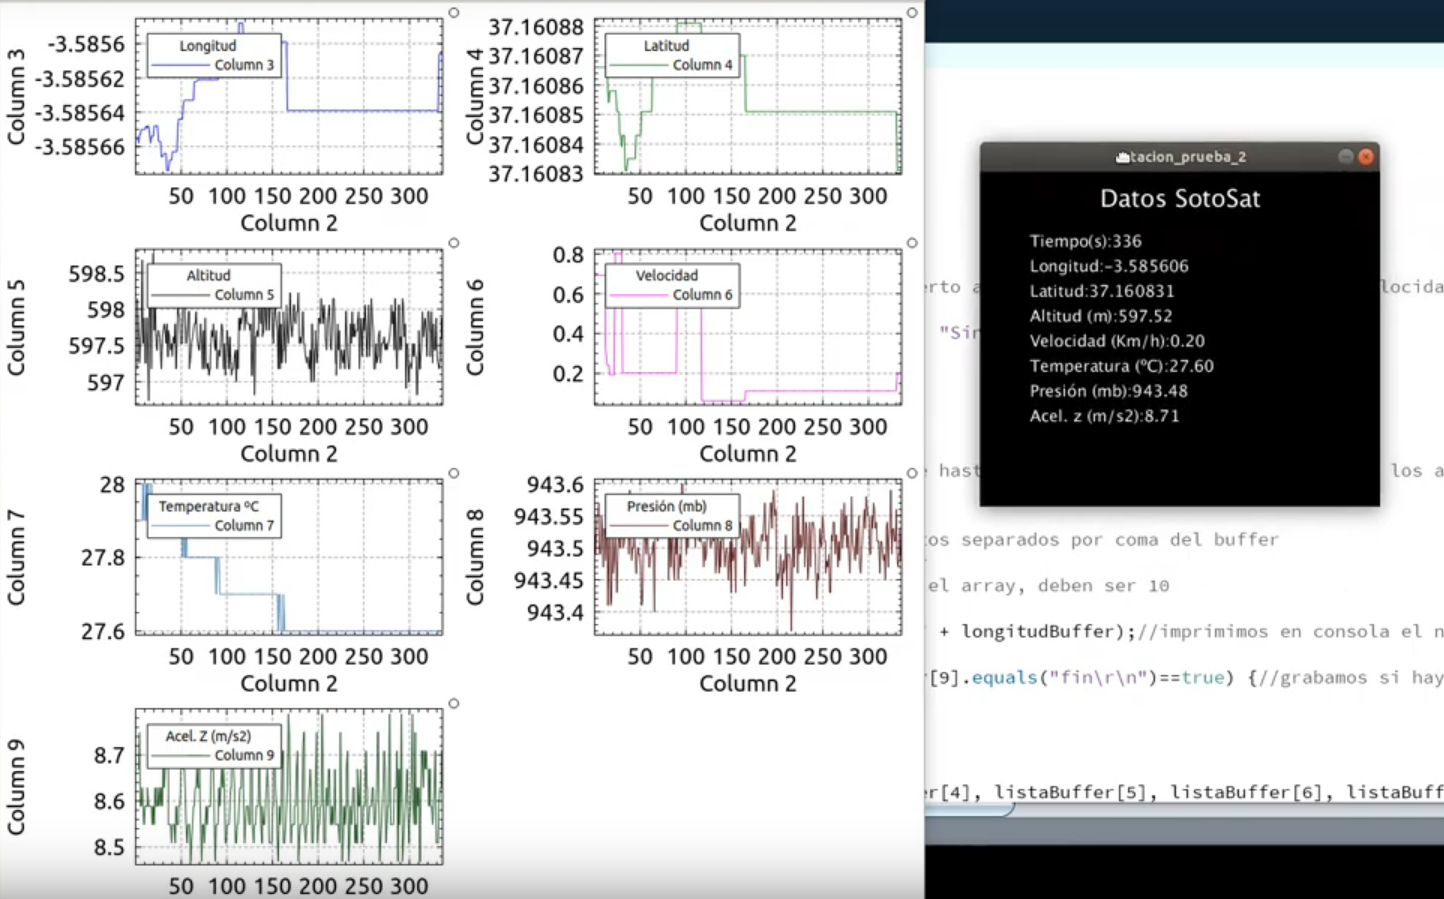Click the 'Altitud (m):597.52' readout
The height and width of the screenshot is (899, 1444).
point(1101,316)
